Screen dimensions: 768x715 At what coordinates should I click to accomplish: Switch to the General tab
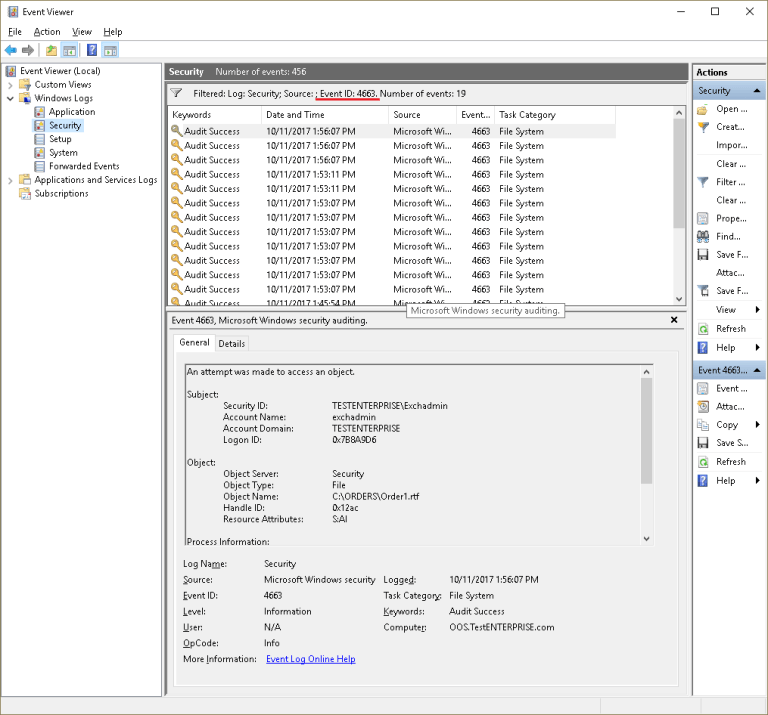click(x=194, y=342)
